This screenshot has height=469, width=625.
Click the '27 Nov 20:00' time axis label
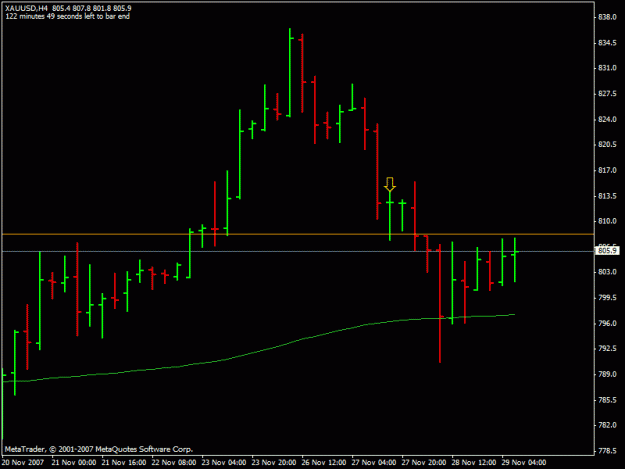(424, 462)
